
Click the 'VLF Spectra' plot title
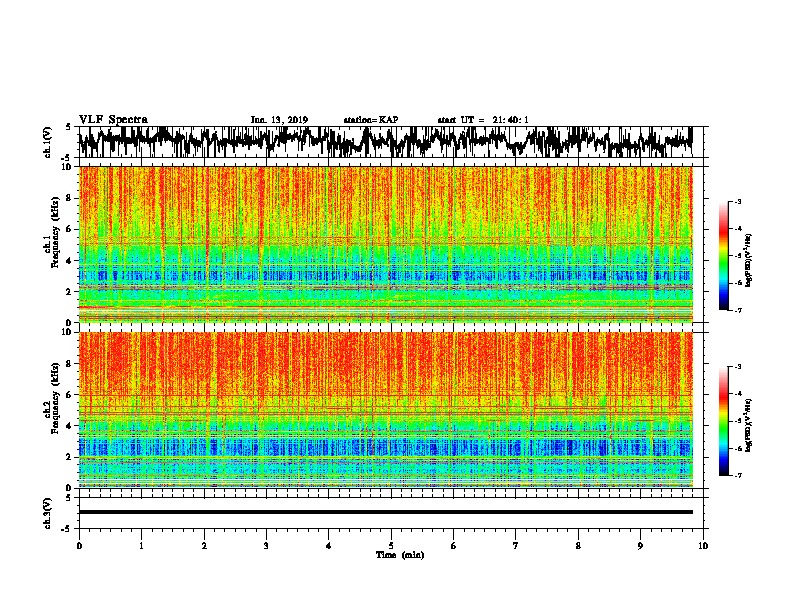113,120
